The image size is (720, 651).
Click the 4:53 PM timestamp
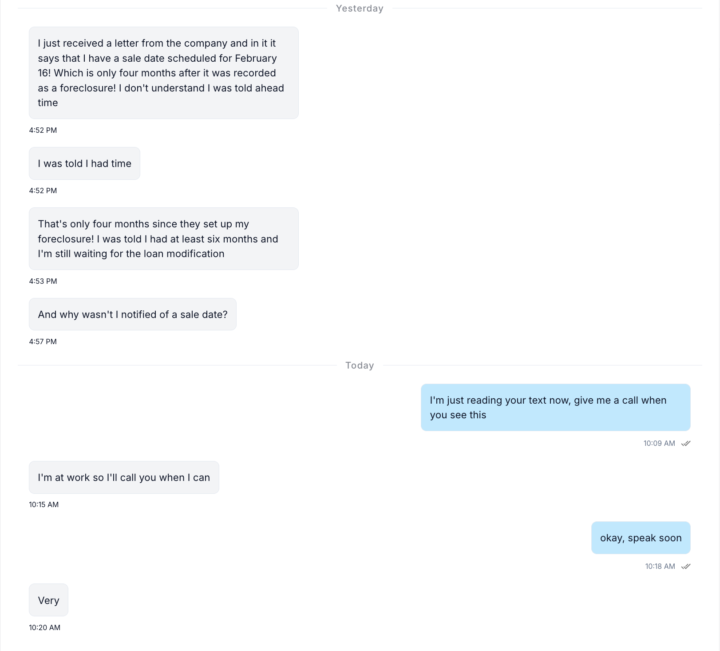pos(43,281)
